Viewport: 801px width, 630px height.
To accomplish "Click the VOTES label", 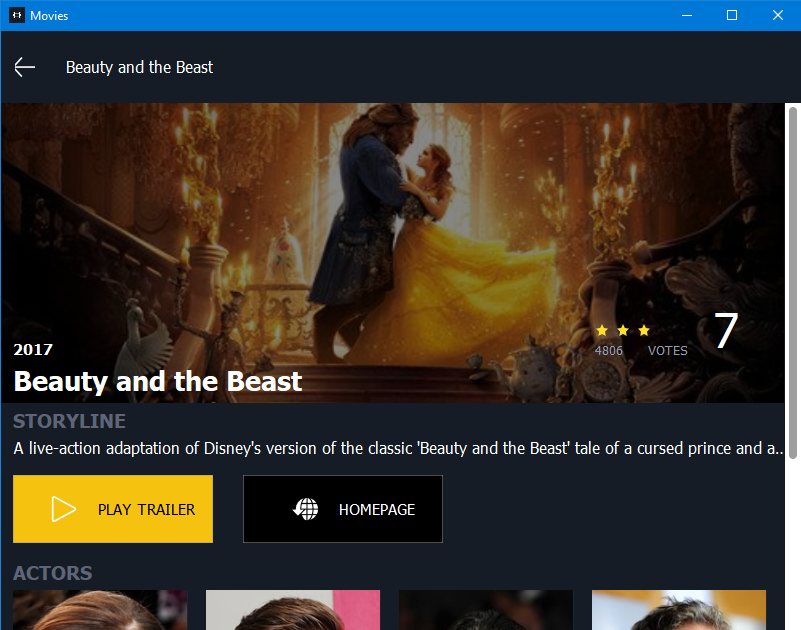I will click(668, 351).
